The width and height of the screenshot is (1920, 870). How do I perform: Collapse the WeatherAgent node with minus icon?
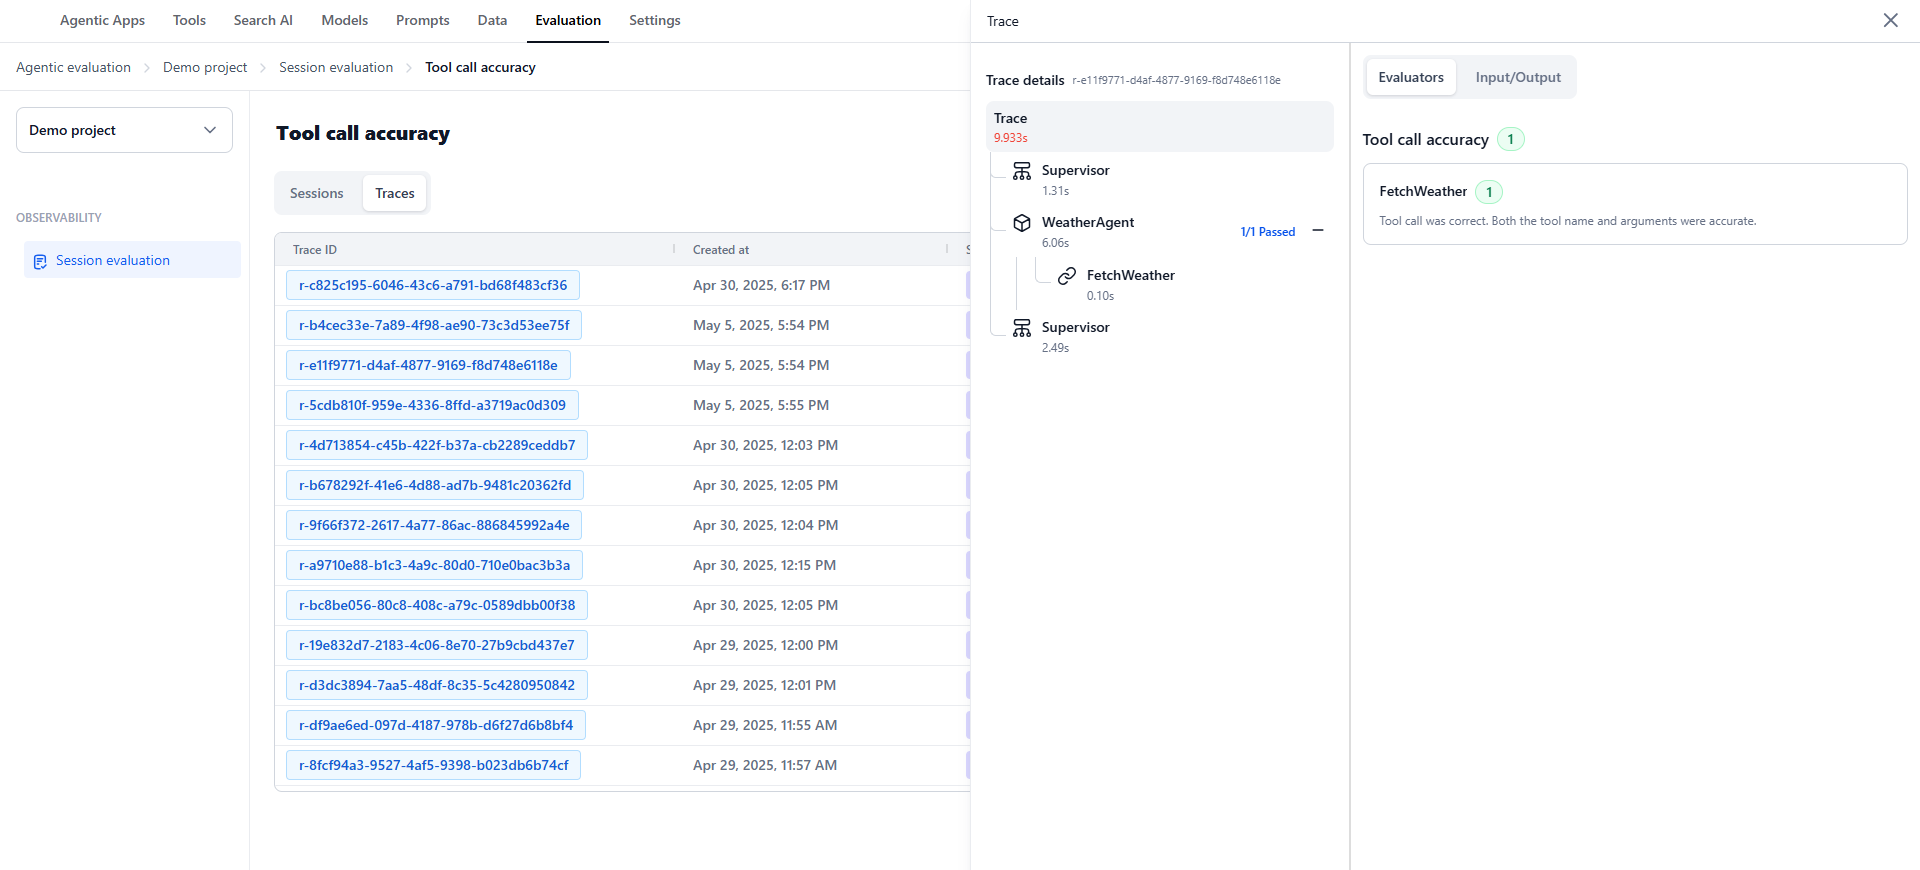pos(1318,231)
